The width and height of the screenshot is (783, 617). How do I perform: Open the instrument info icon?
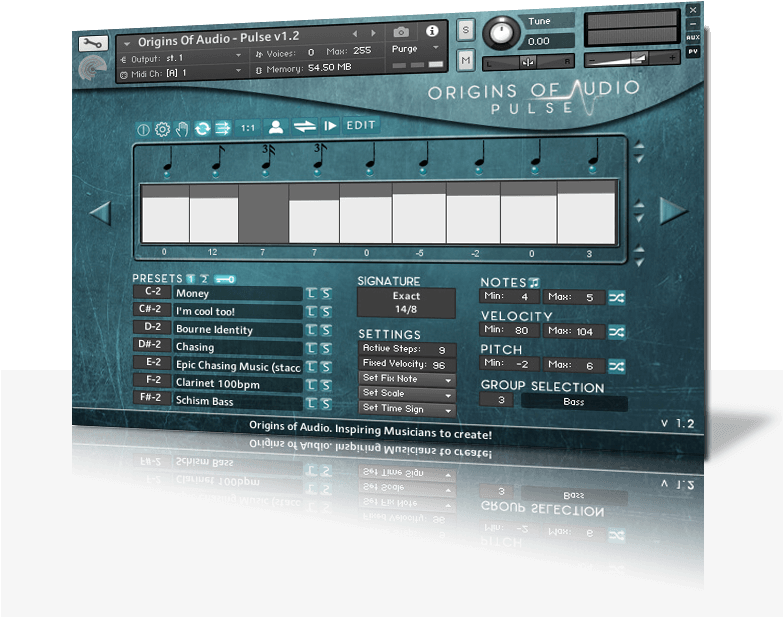coord(432,31)
